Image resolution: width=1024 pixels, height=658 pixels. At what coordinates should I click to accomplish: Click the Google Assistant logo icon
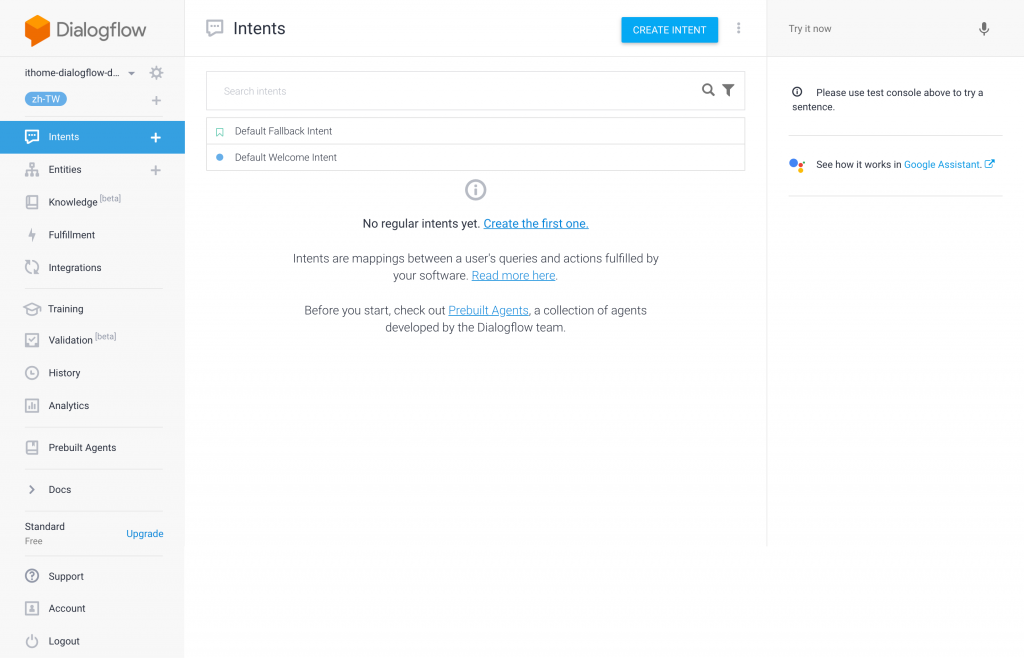(797, 165)
